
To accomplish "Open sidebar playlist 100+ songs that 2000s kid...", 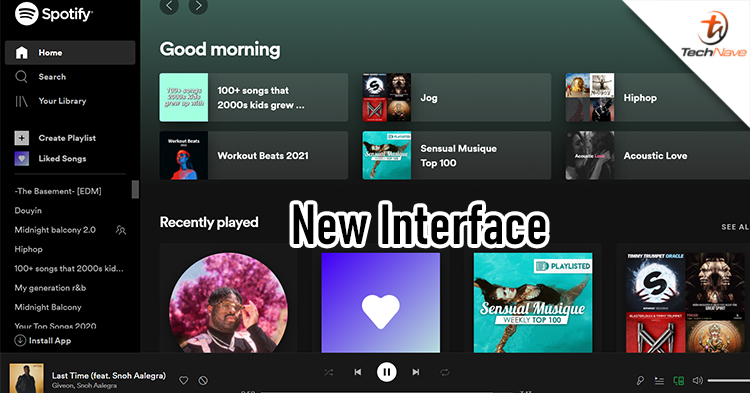I will point(69,269).
